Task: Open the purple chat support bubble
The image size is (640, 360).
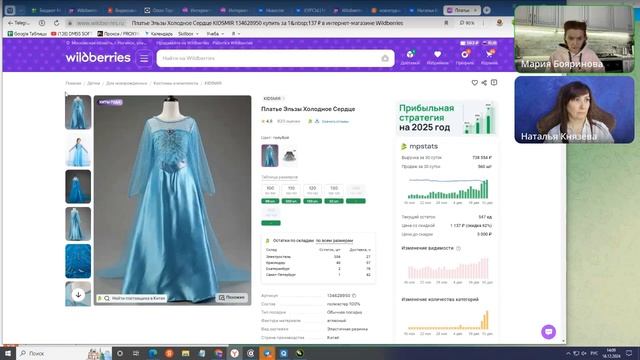Action: (x=548, y=331)
